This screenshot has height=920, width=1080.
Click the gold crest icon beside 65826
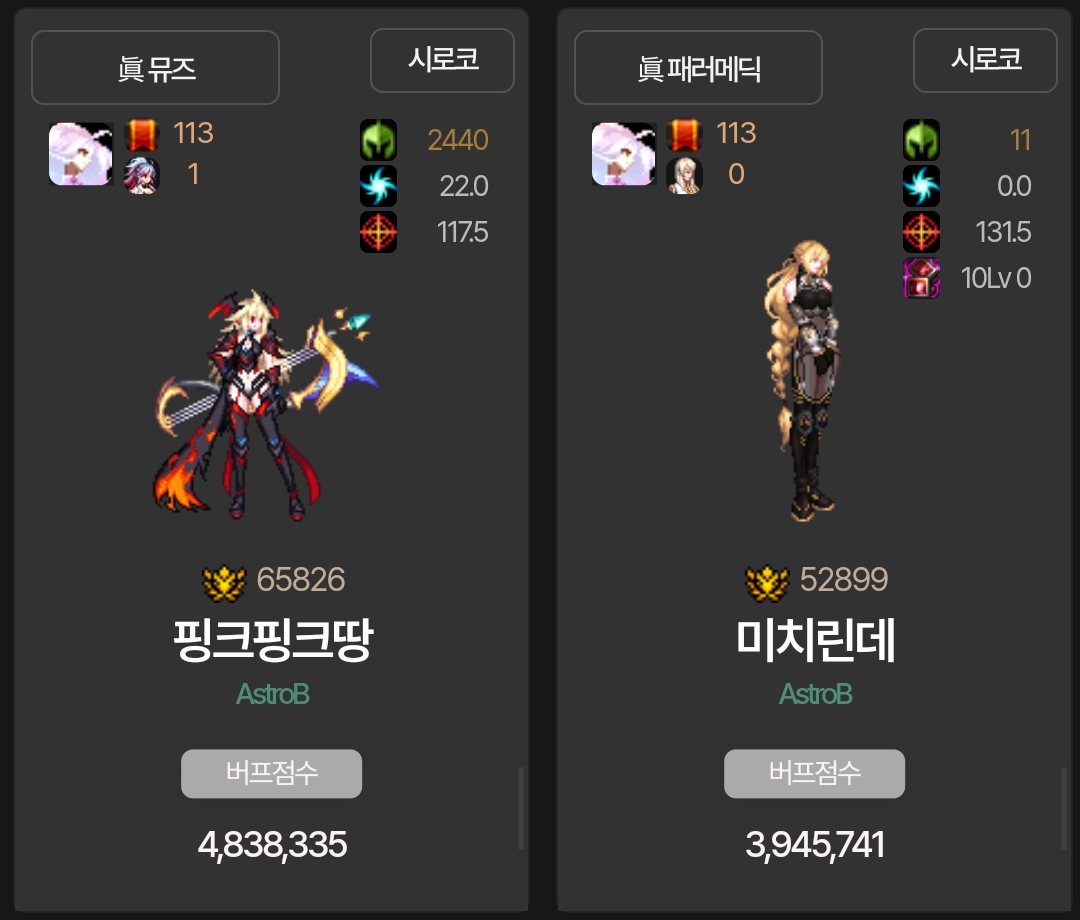click(224, 583)
